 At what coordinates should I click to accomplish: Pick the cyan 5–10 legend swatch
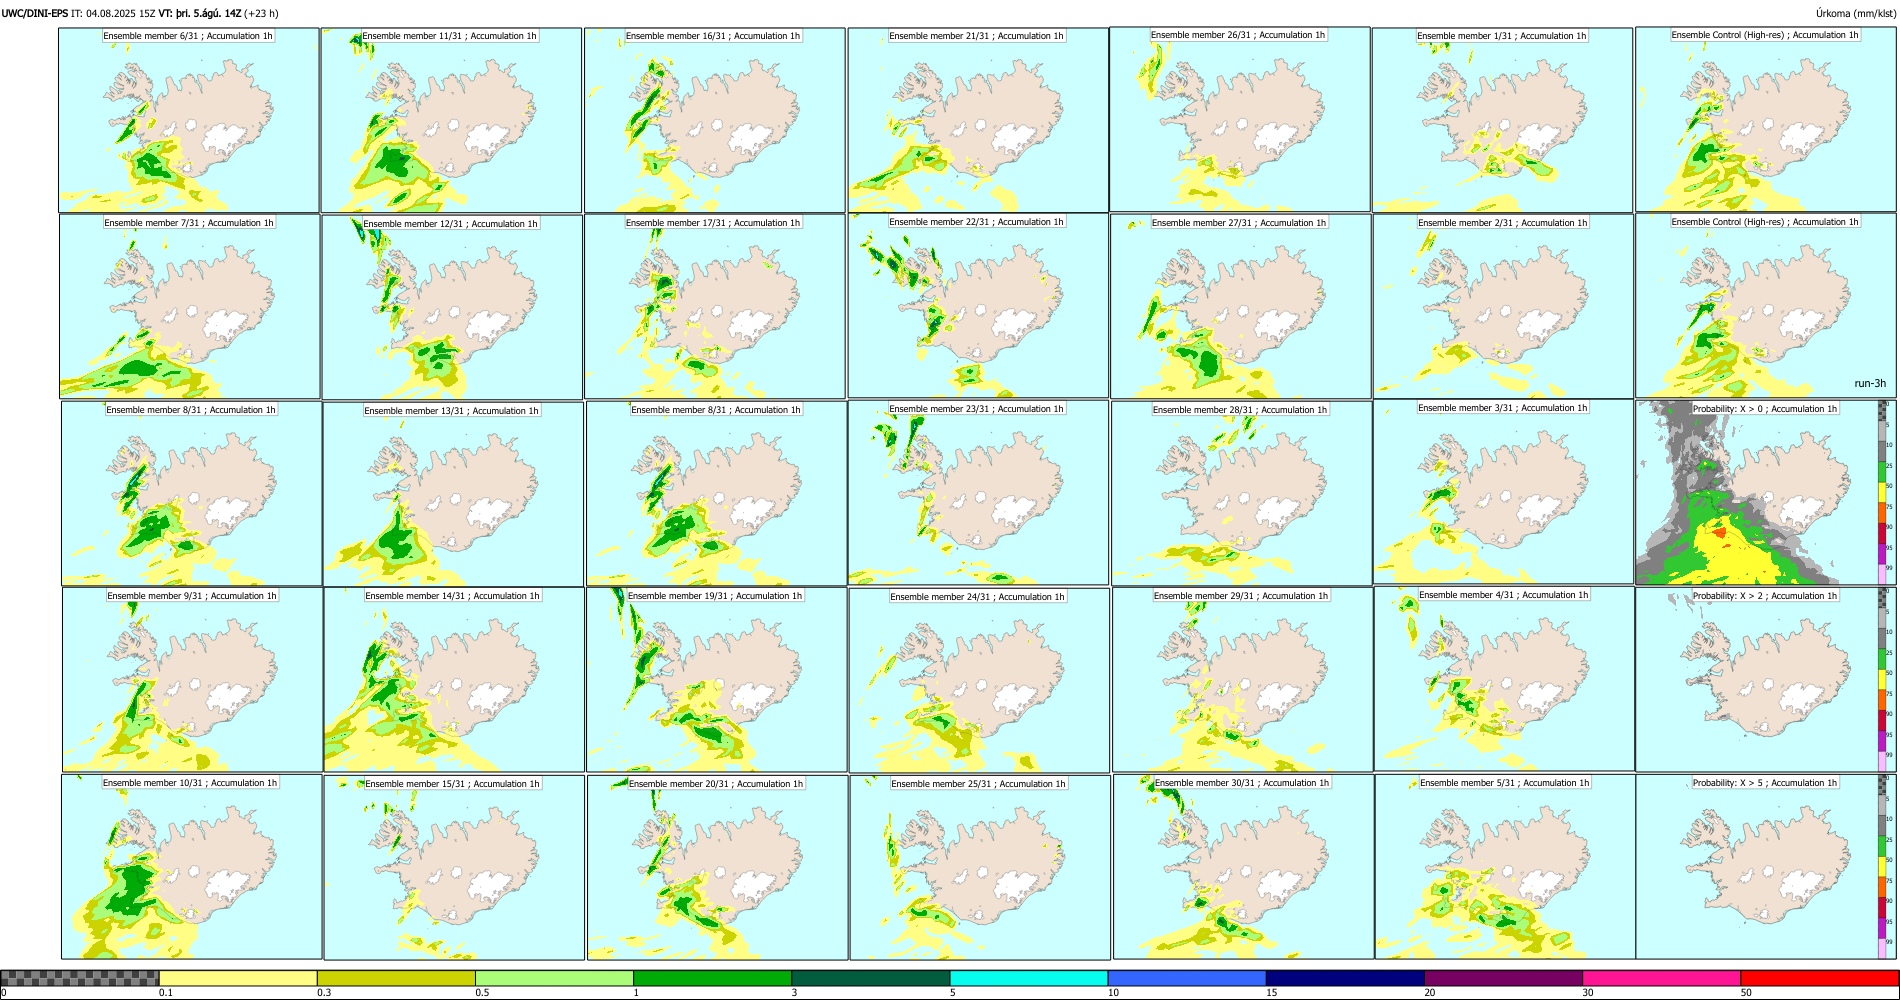tap(1028, 978)
